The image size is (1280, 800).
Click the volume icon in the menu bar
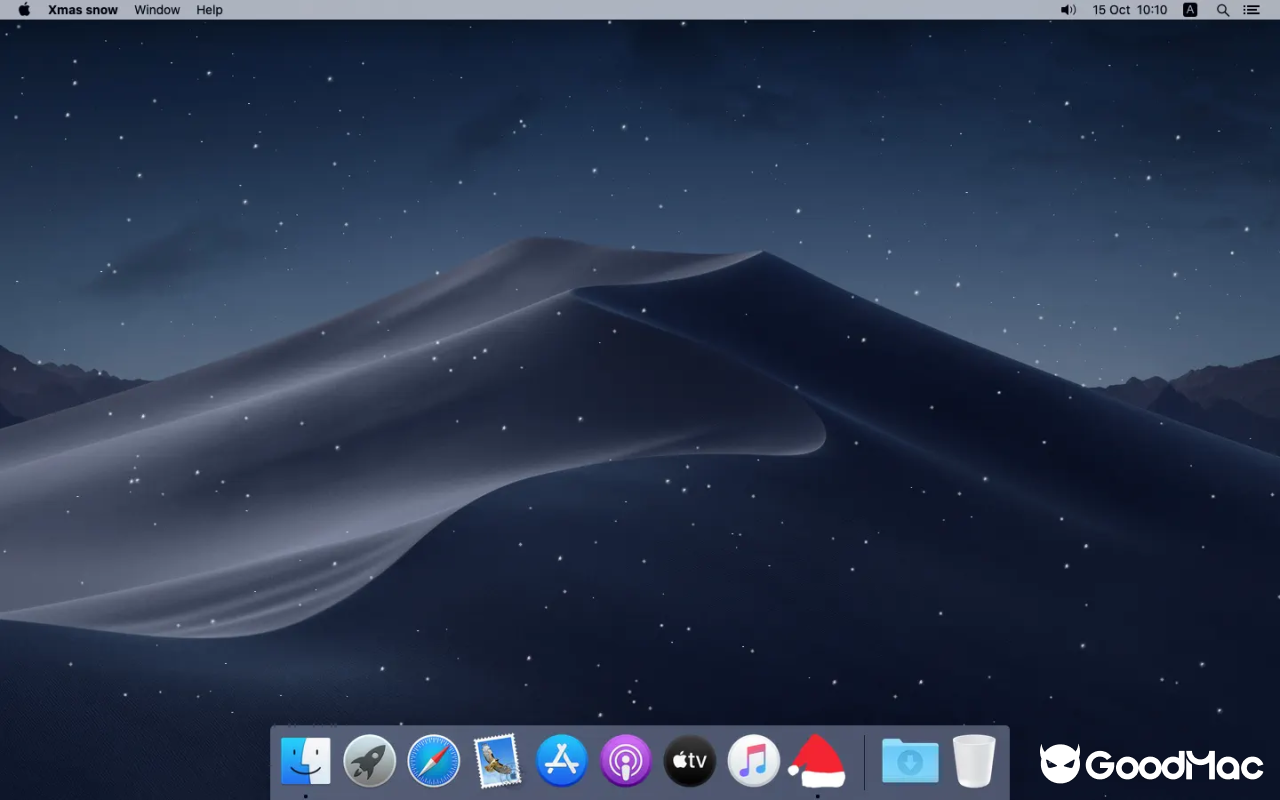click(x=1068, y=10)
